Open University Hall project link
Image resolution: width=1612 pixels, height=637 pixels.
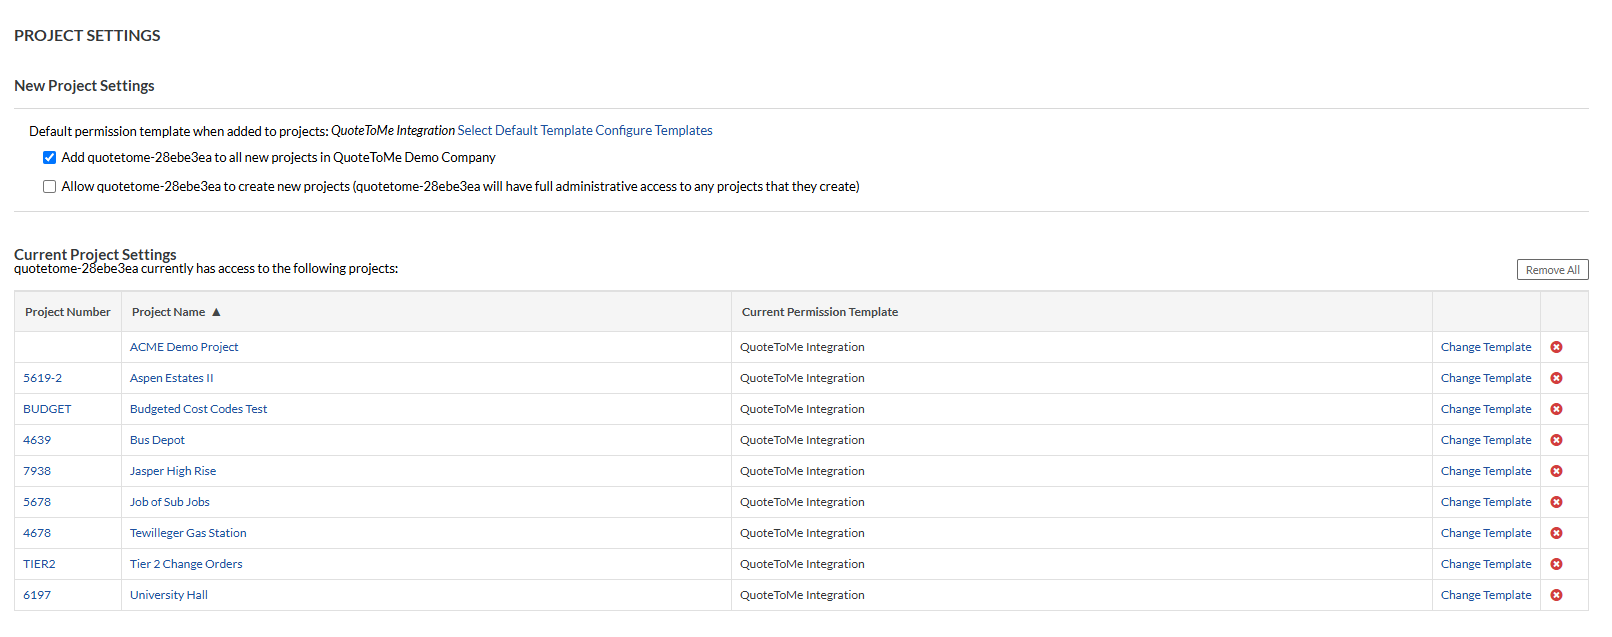[x=169, y=595]
